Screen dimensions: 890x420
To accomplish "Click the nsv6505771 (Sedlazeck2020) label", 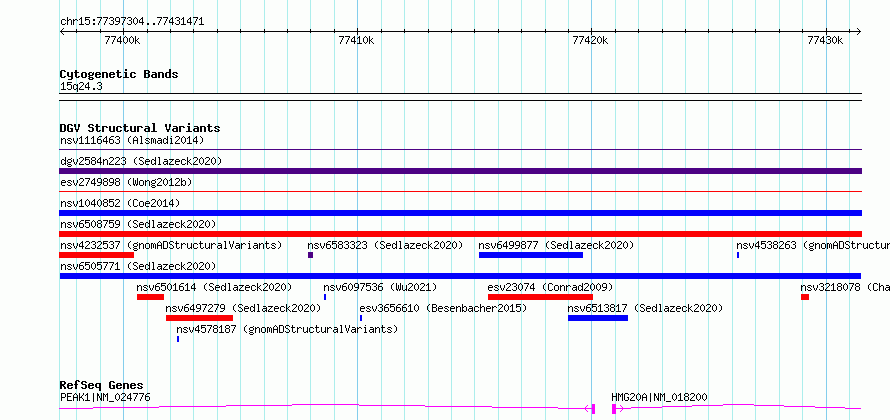I will click(x=138, y=266).
